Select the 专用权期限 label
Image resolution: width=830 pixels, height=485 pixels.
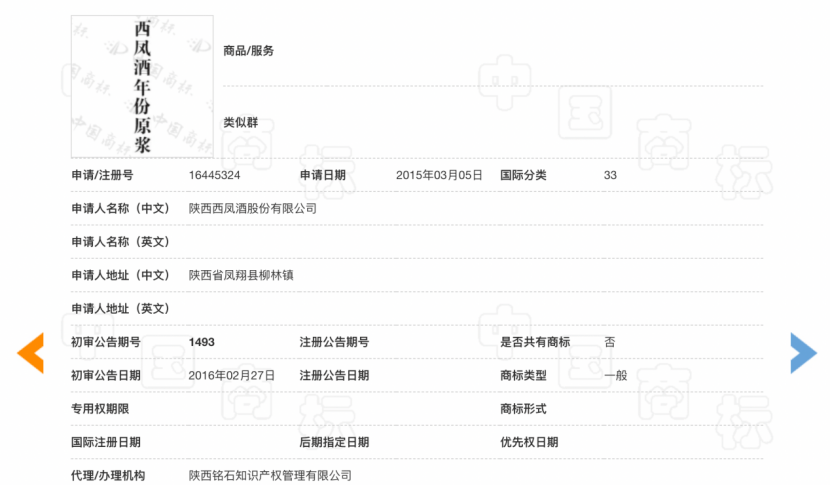point(100,409)
